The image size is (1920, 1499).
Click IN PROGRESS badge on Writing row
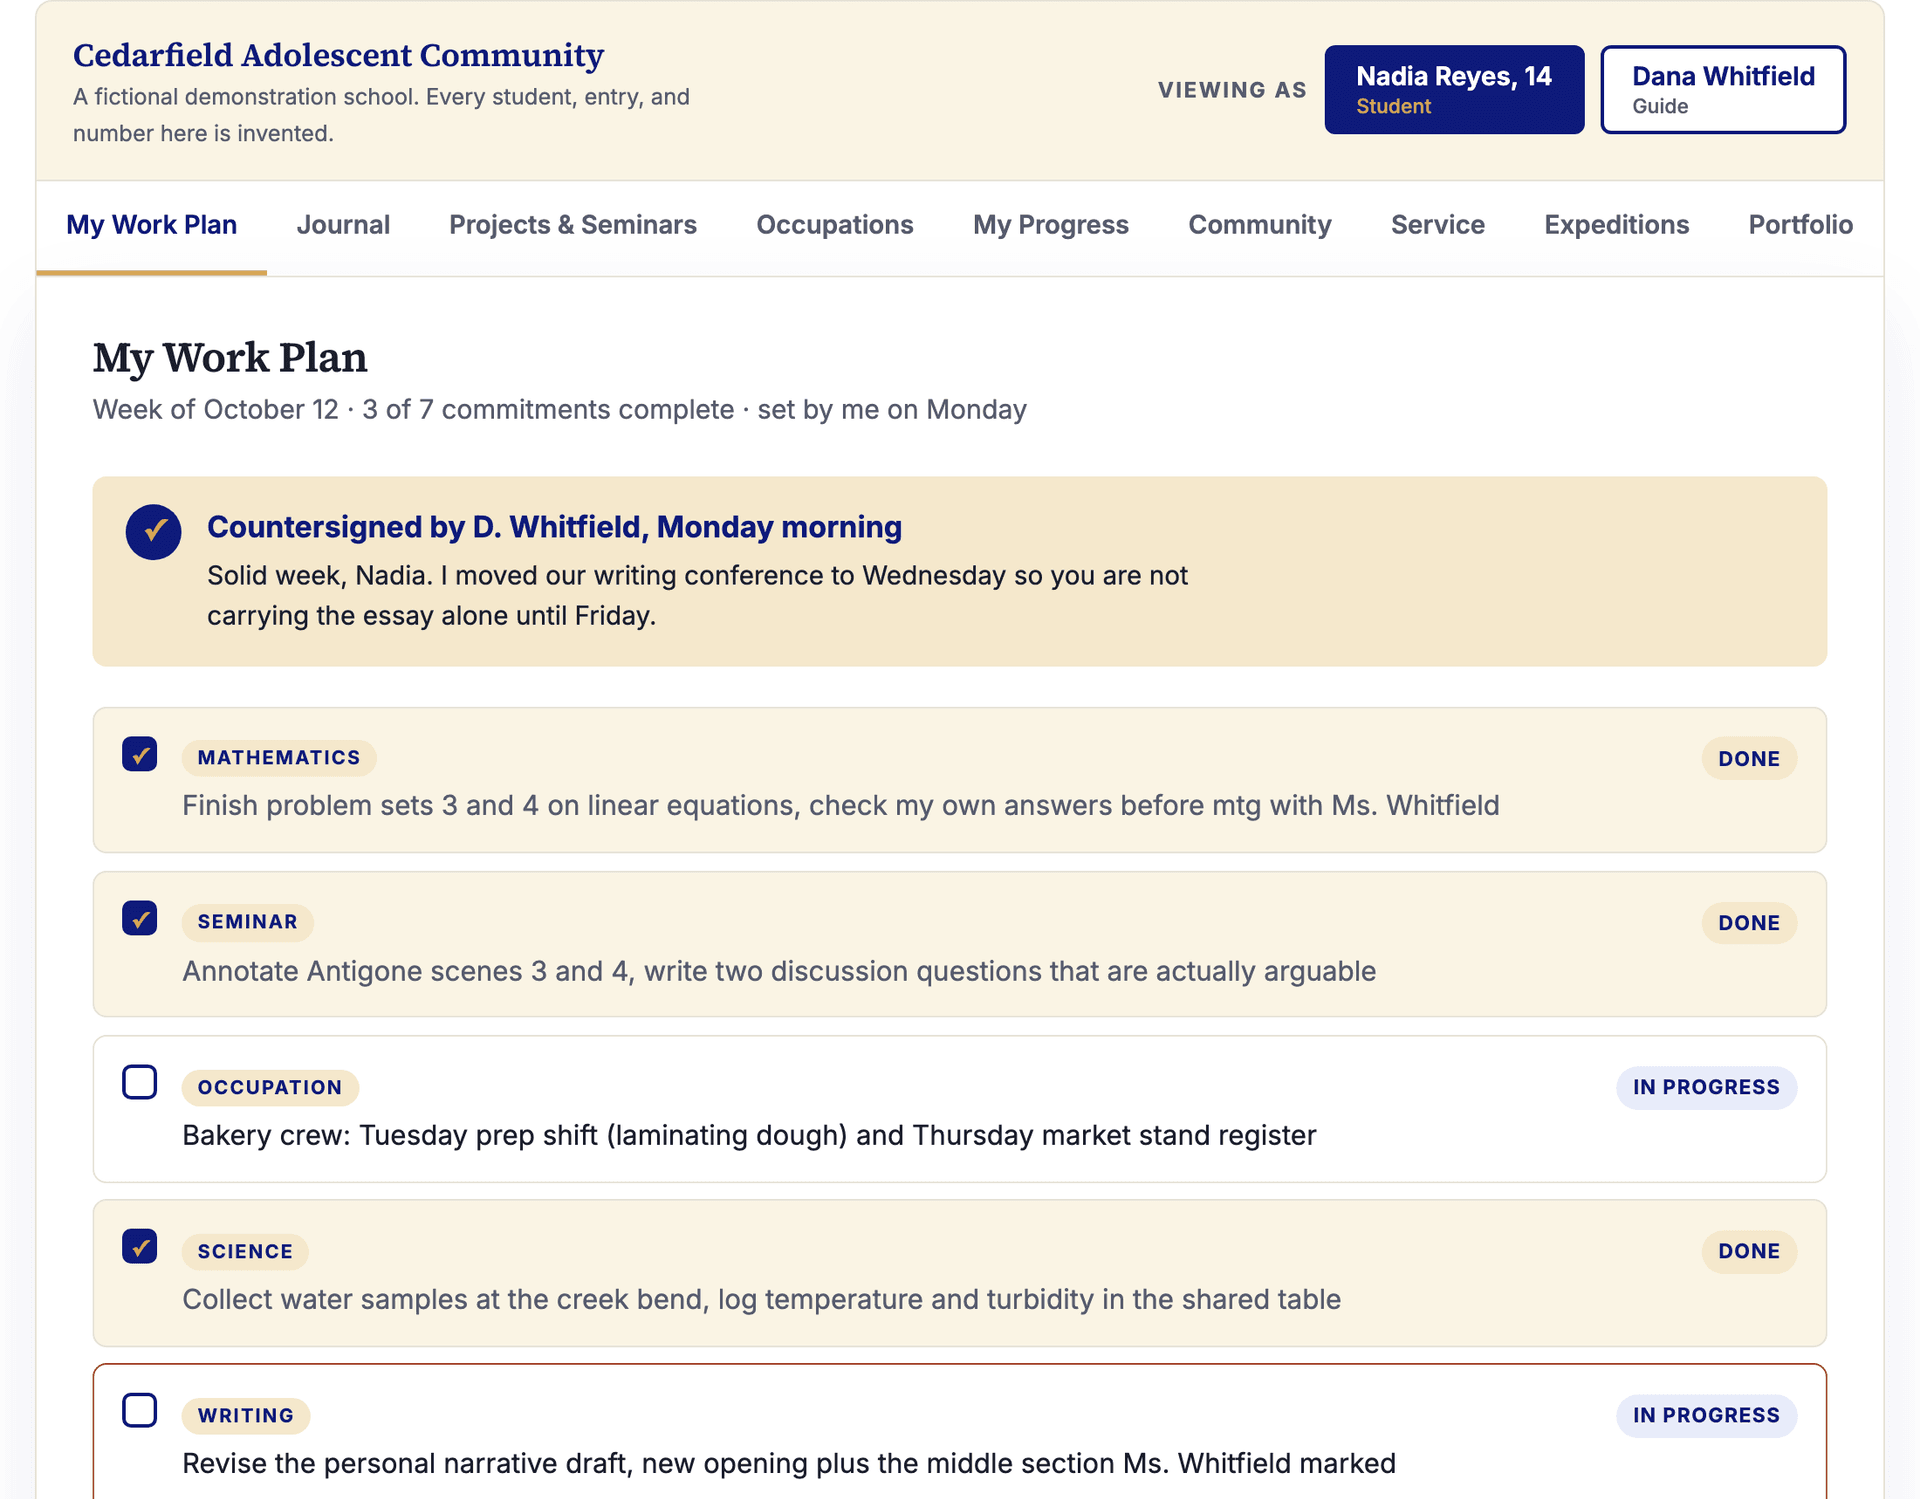(1706, 1415)
